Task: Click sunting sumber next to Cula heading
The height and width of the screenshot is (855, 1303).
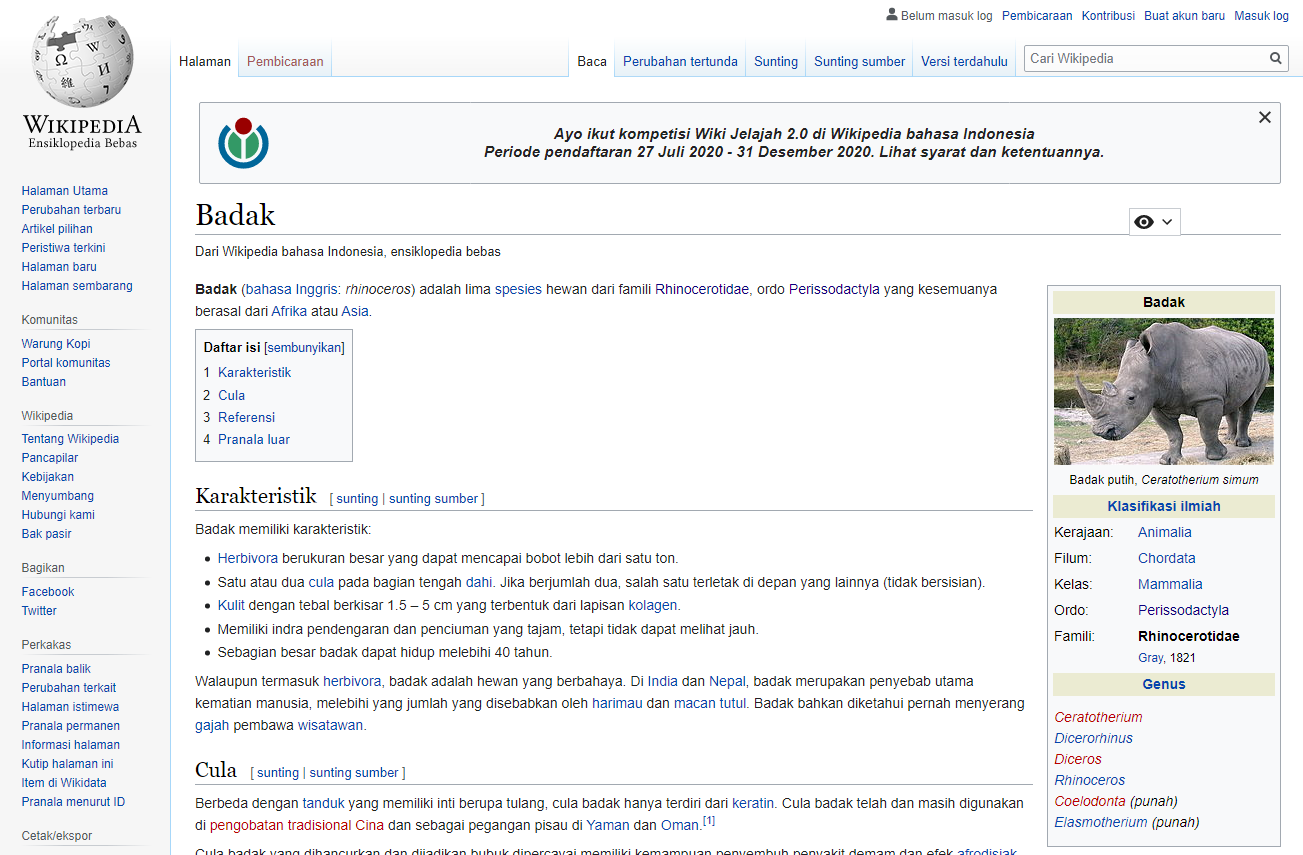Action: tap(354, 773)
